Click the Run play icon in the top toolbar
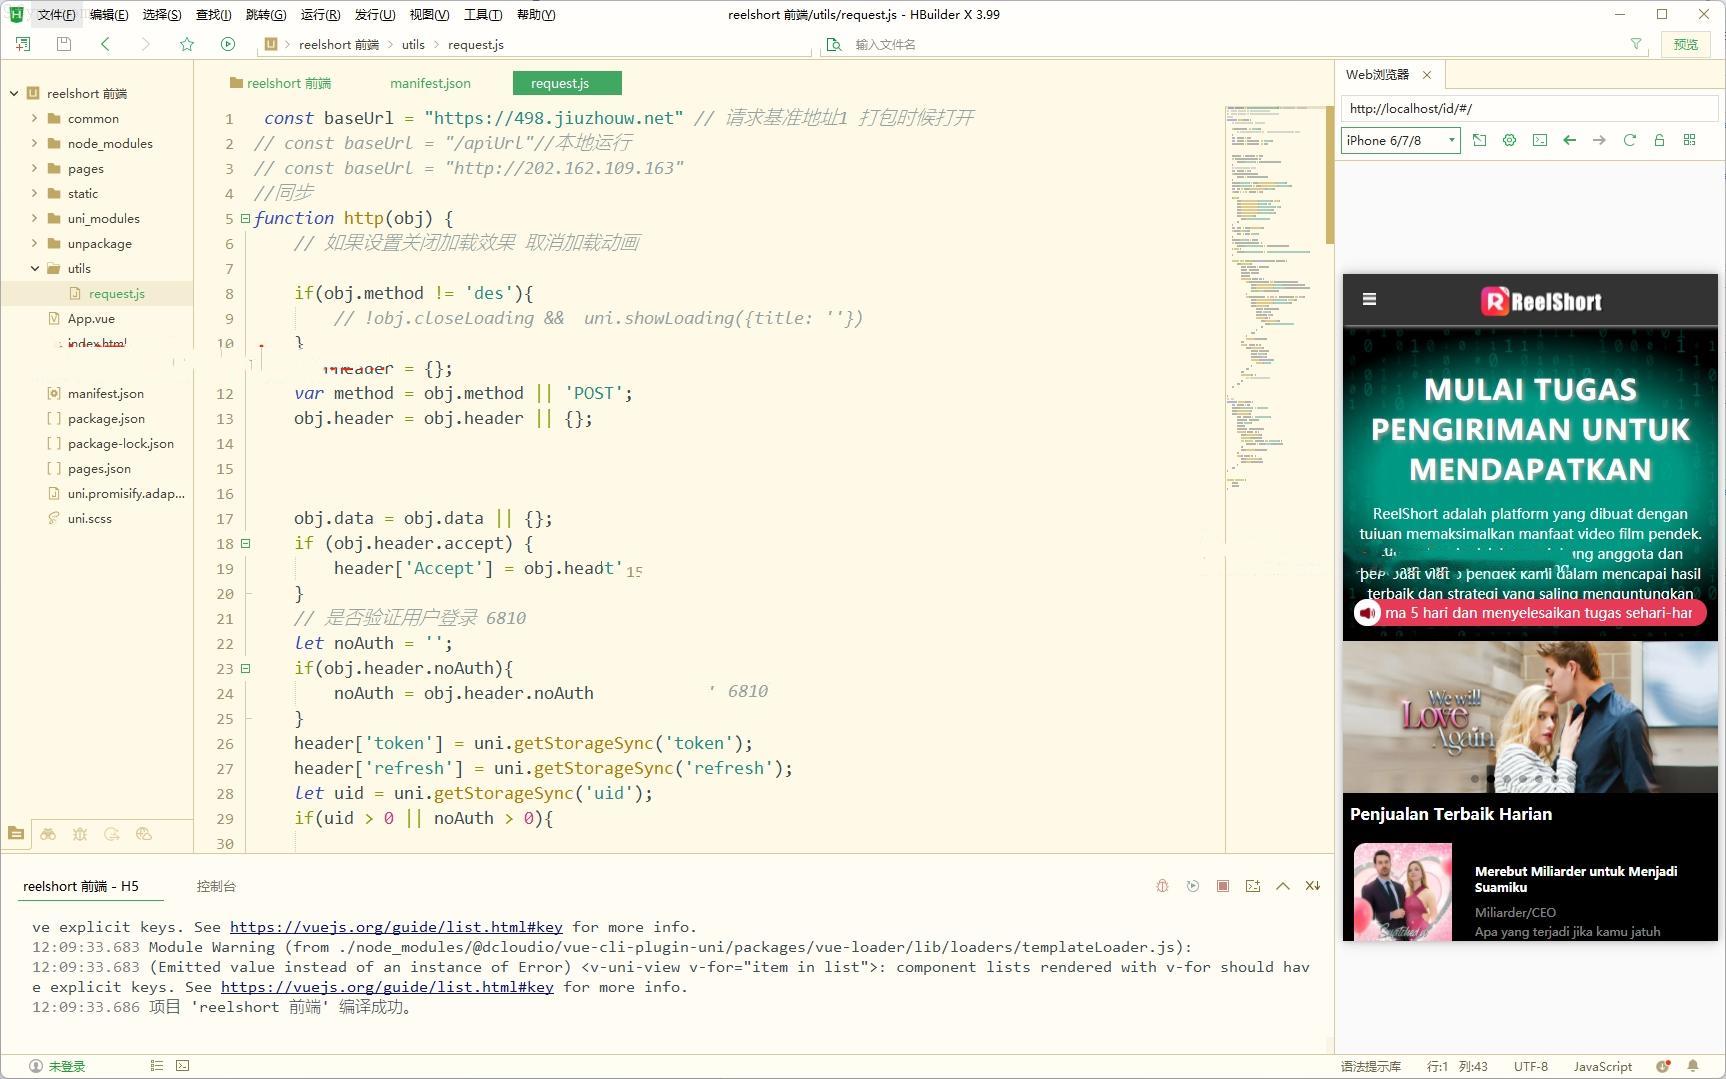The width and height of the screenshot is (1726, 1079). point(228,44)
